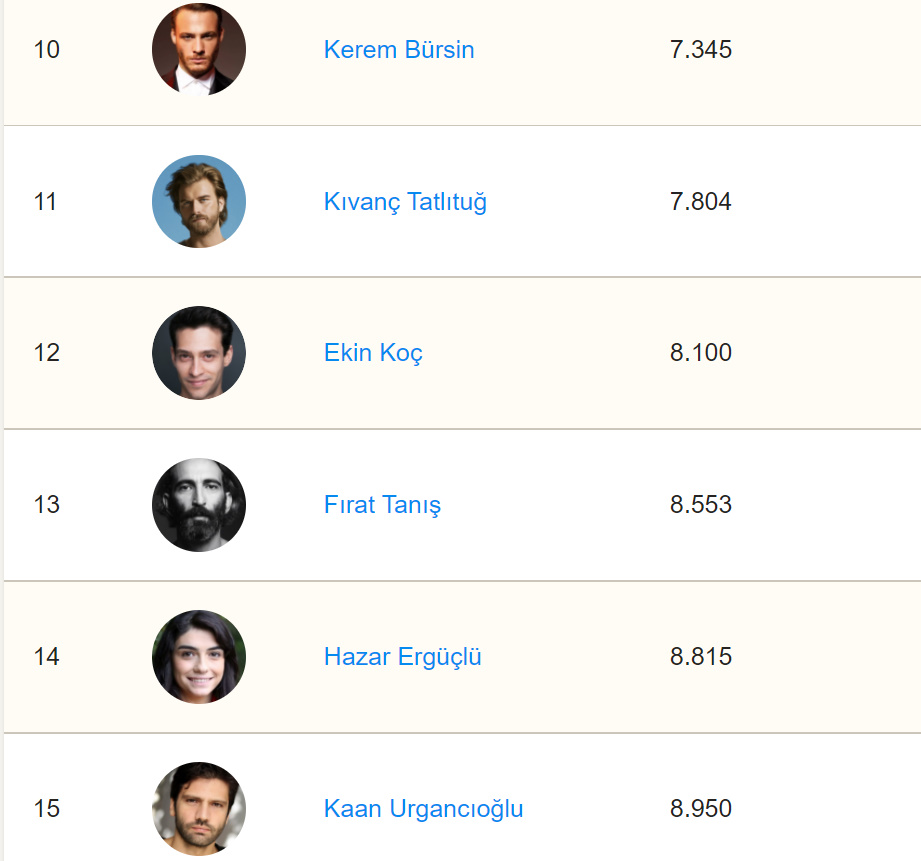Screen dimensions: 921x861
Task: Select the avatar next to Hazar Ergüçlü
Action: coord(199,657)
